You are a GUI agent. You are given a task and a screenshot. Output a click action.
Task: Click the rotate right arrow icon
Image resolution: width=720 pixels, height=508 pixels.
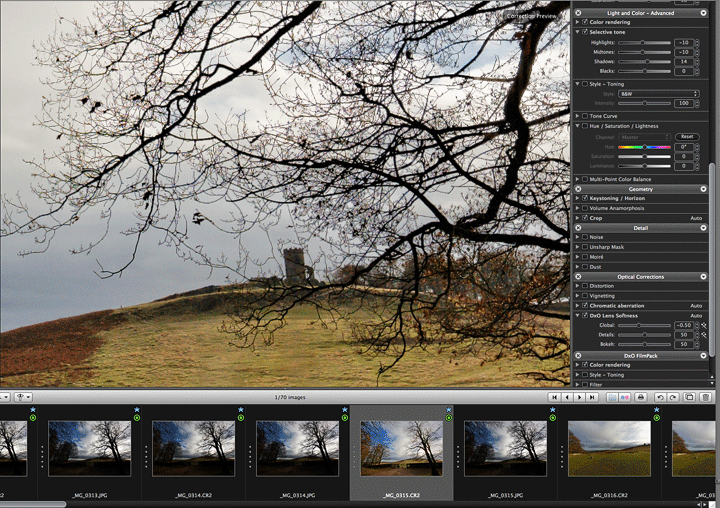673,397
